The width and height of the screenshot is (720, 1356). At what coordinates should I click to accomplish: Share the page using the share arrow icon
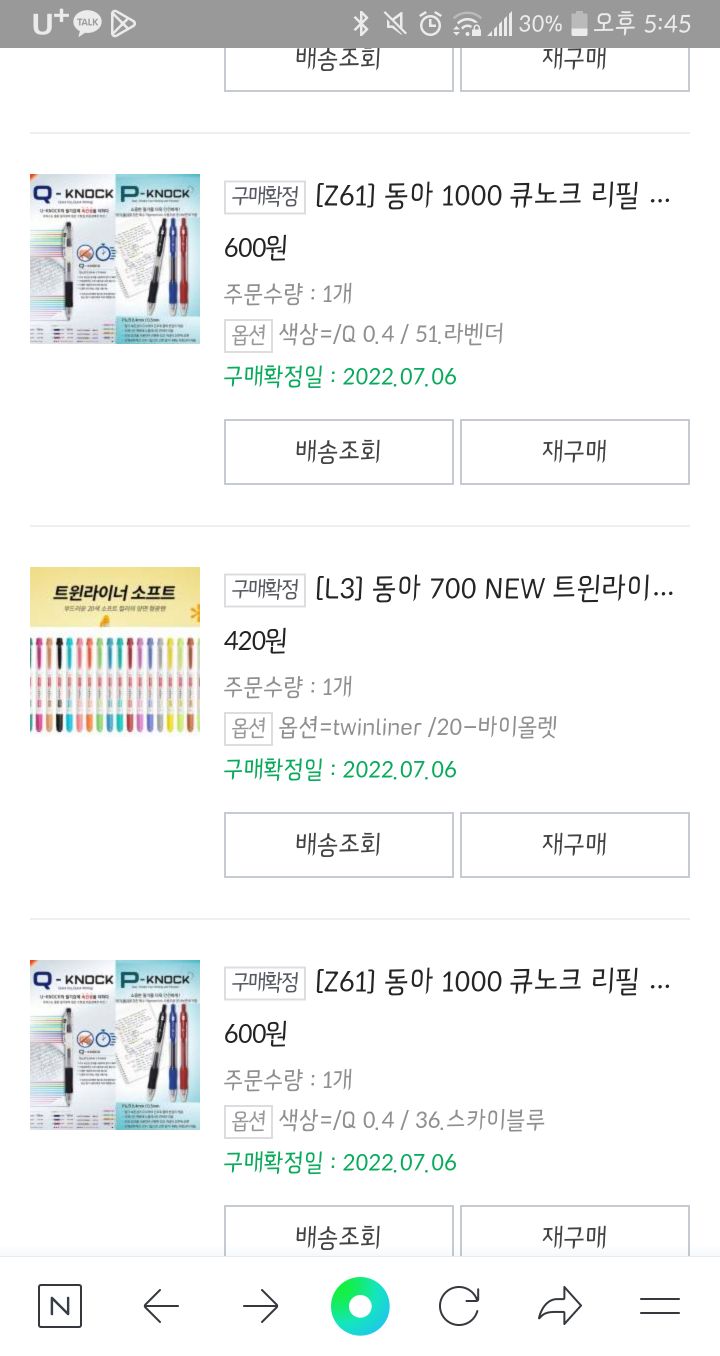click(x=559, y=1306)
